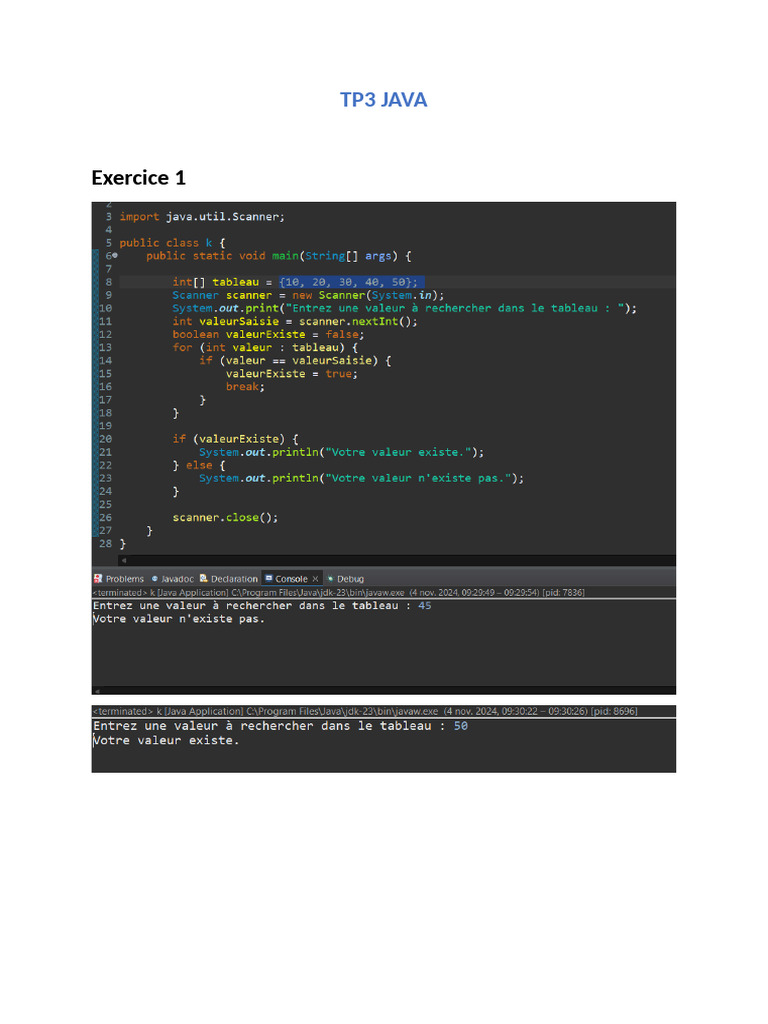This screenshot has height=1024, width=768.
Task: Click the override marker beside line 6
Action: point(115,255)
